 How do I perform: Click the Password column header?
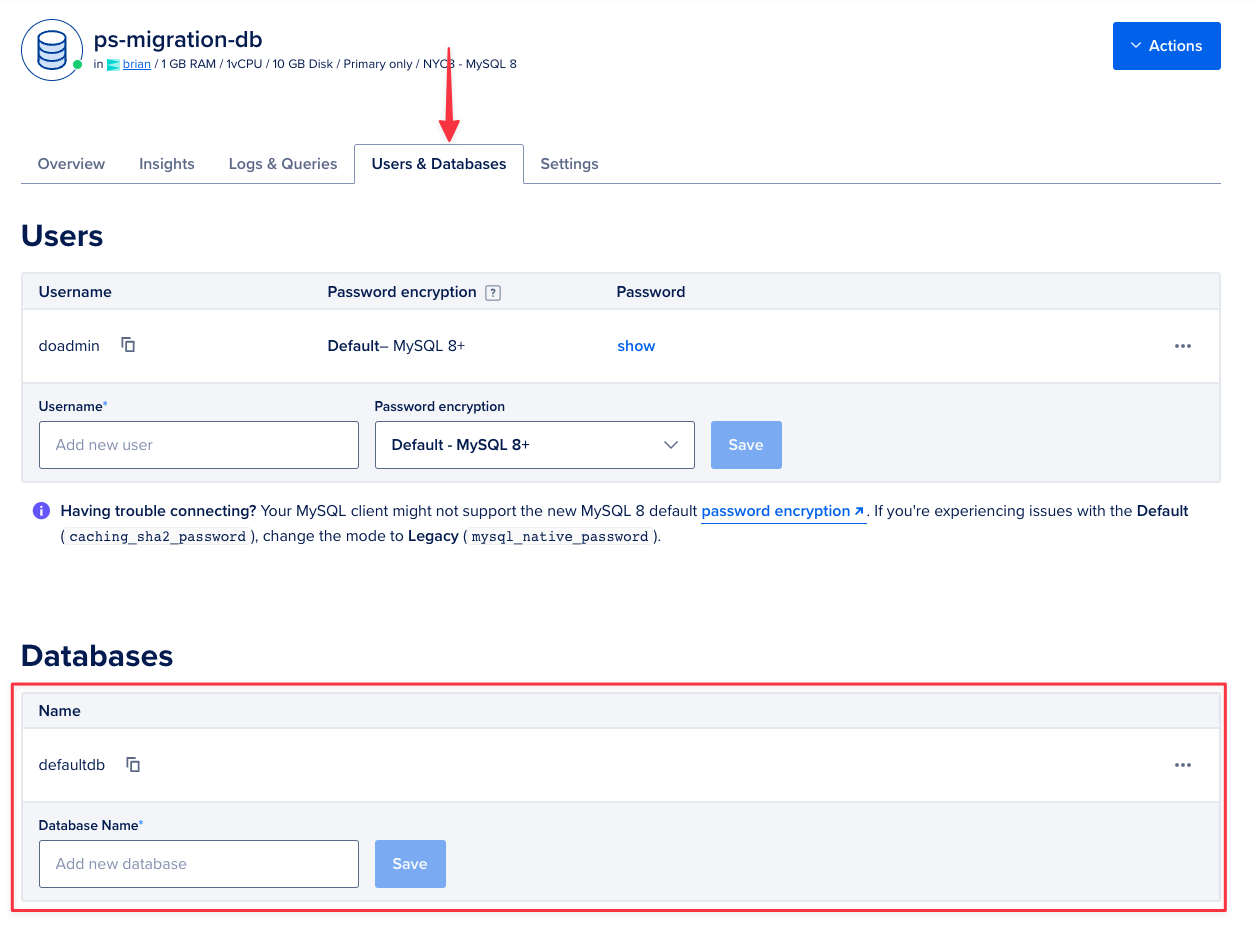tap(651, 292)
